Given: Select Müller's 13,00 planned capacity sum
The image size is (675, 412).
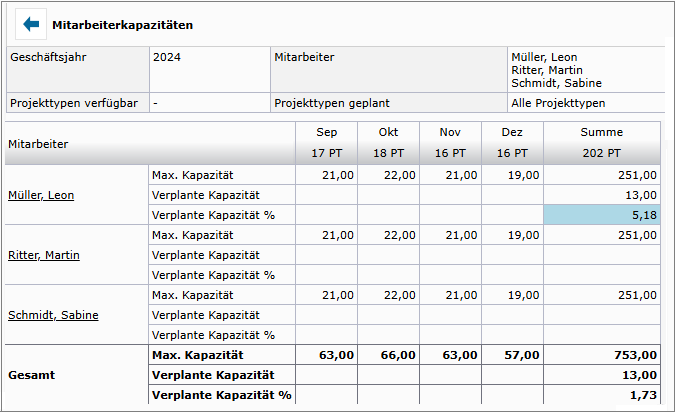Looking at the screenshot, I should click(x=602, y=195).
